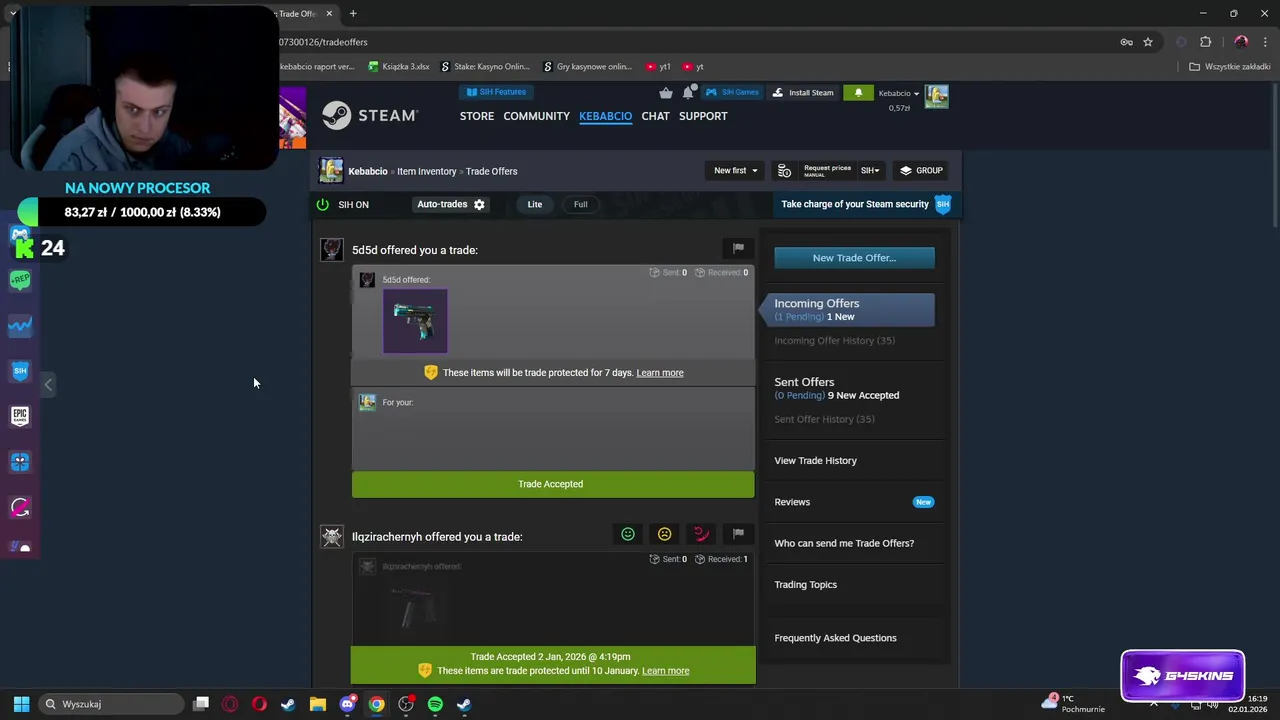Expand the New first sorting dropdown
The width and height of the screenshot is (1280, 720).
click(735, 170)
